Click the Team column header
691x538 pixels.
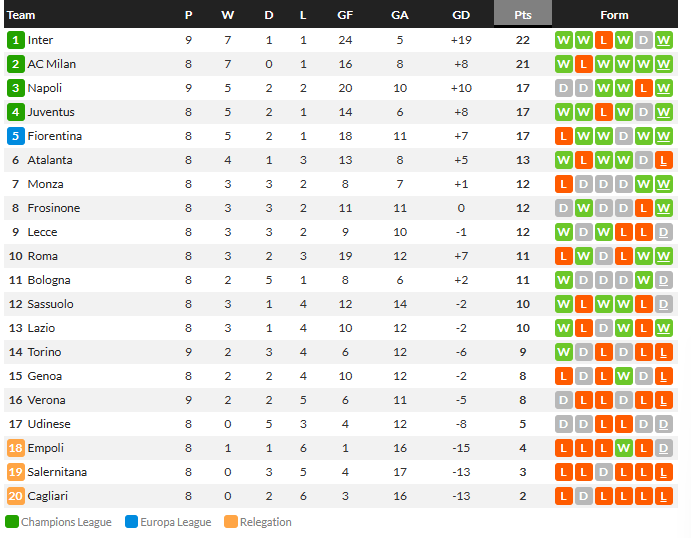point(21,15)
